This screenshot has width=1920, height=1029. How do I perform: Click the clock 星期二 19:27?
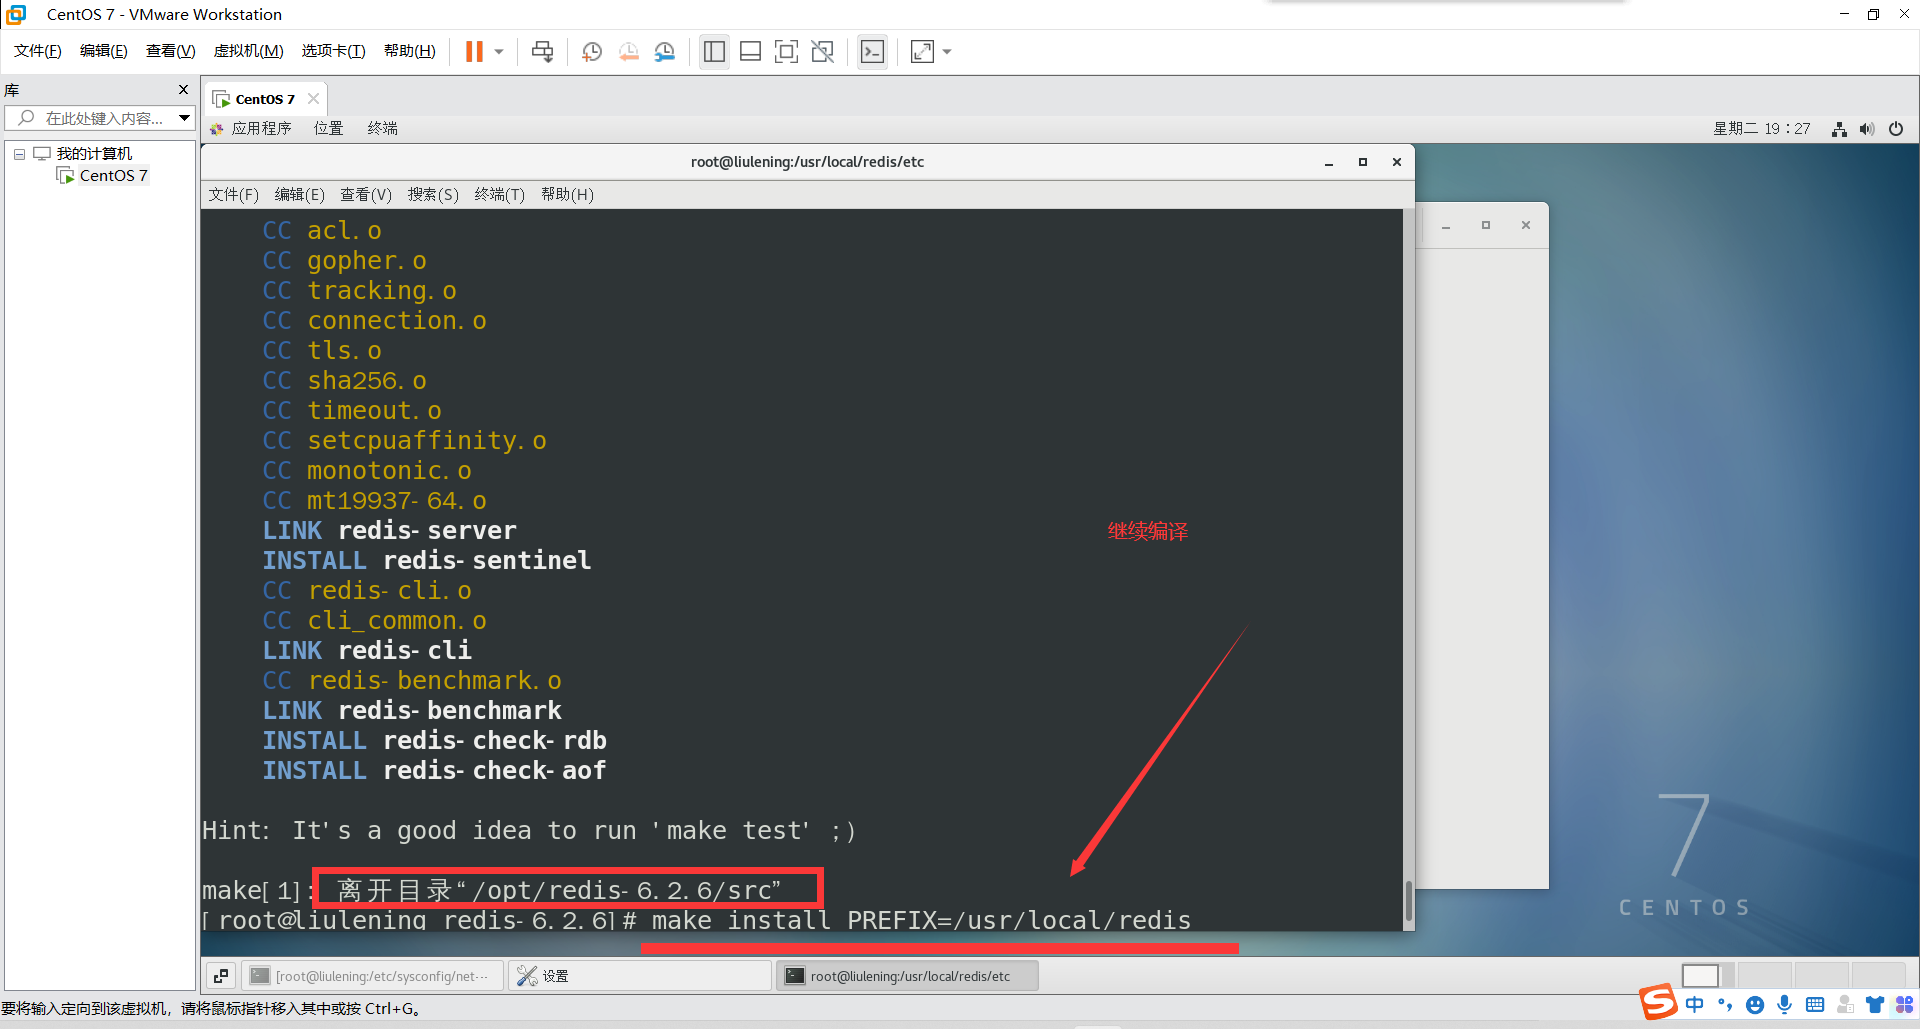click(1762, 128)
